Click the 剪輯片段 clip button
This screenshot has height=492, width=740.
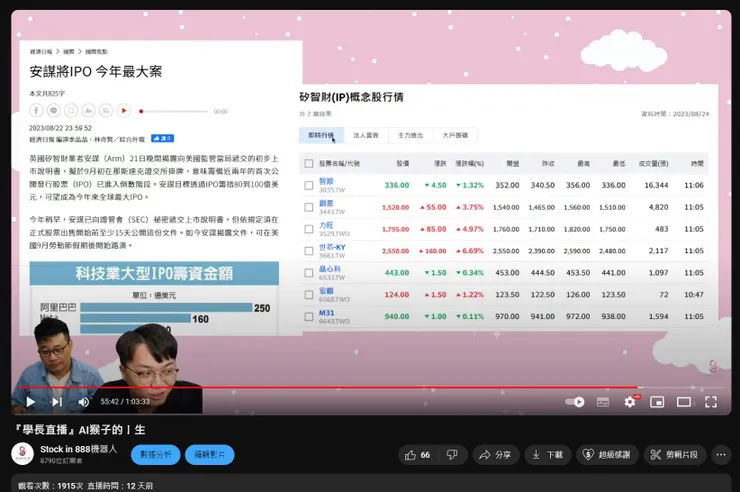(x=674, y=455)
